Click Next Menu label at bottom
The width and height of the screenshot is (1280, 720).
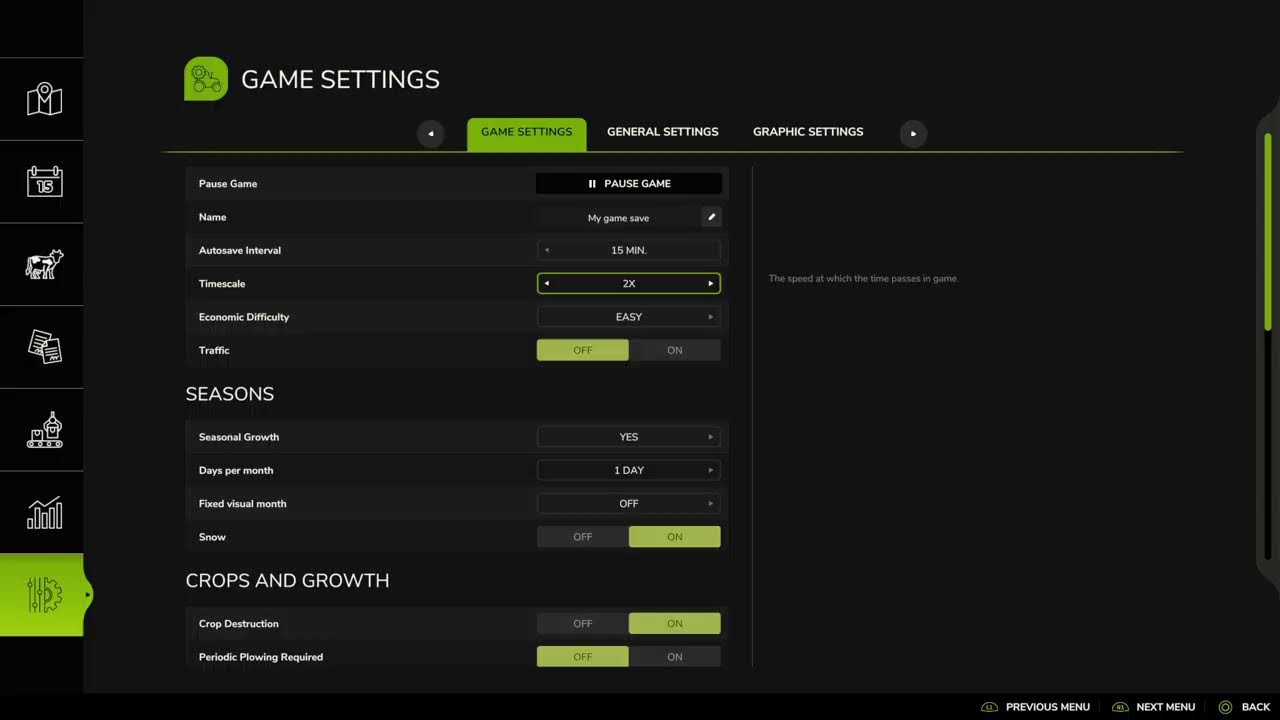[1166, 707]
